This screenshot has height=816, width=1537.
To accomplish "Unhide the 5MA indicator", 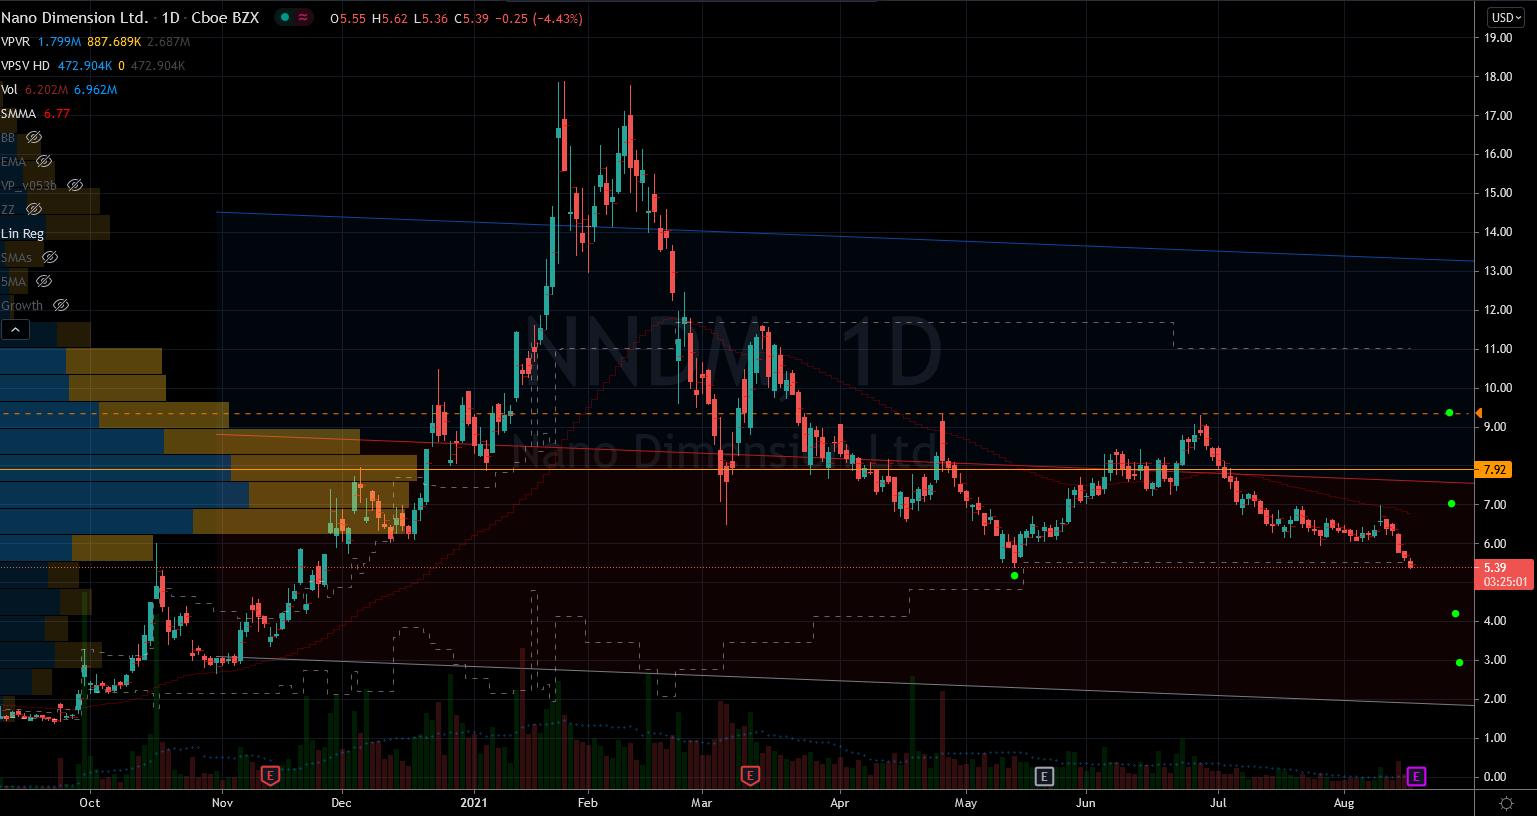I will tap(44, 281).
